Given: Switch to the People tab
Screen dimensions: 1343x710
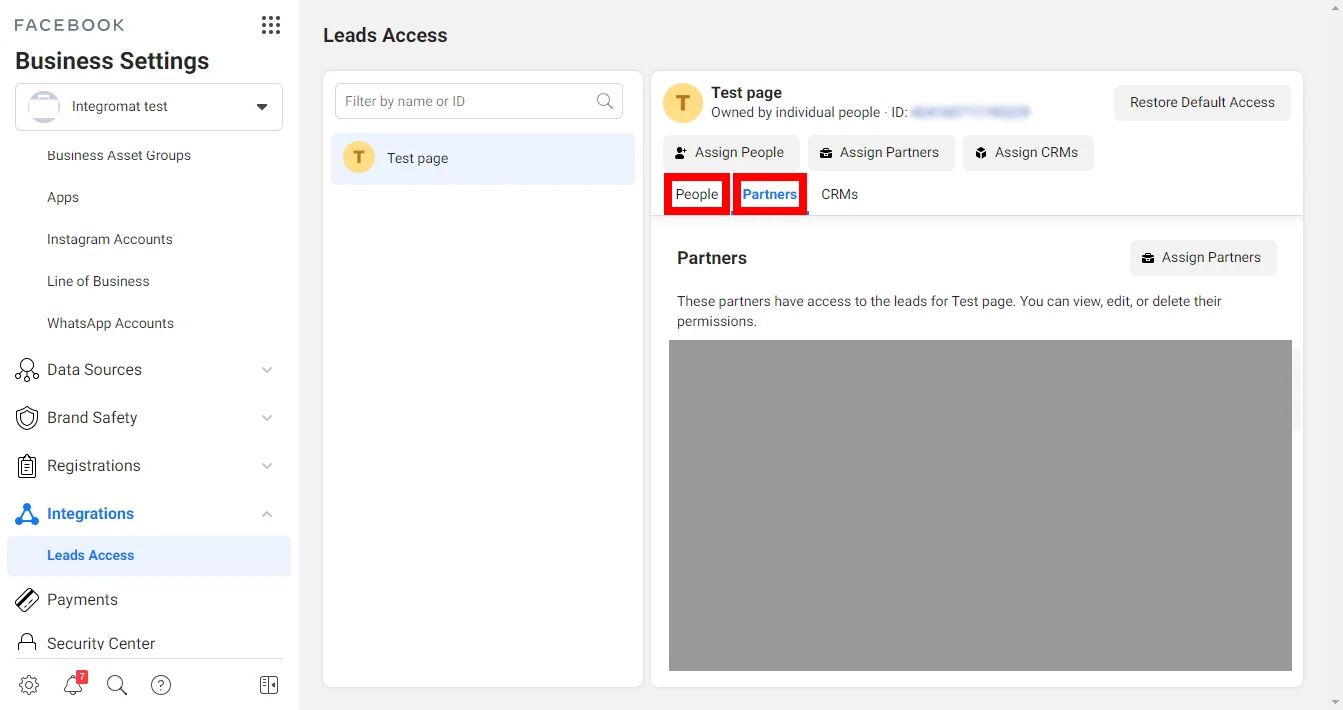Looking at the screenshot, I should (x=697, y=194).
